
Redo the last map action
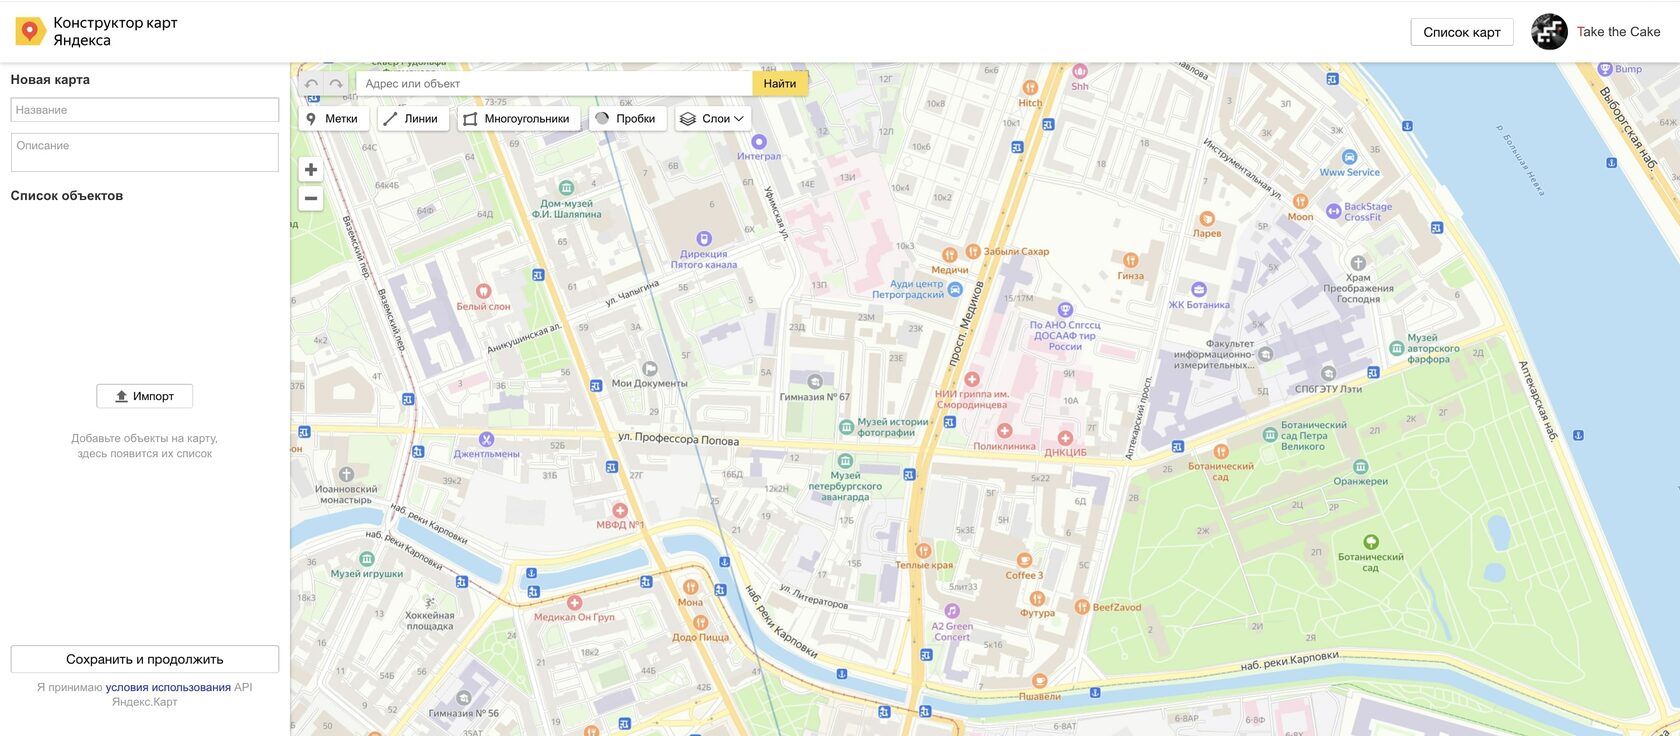(336, 84)
